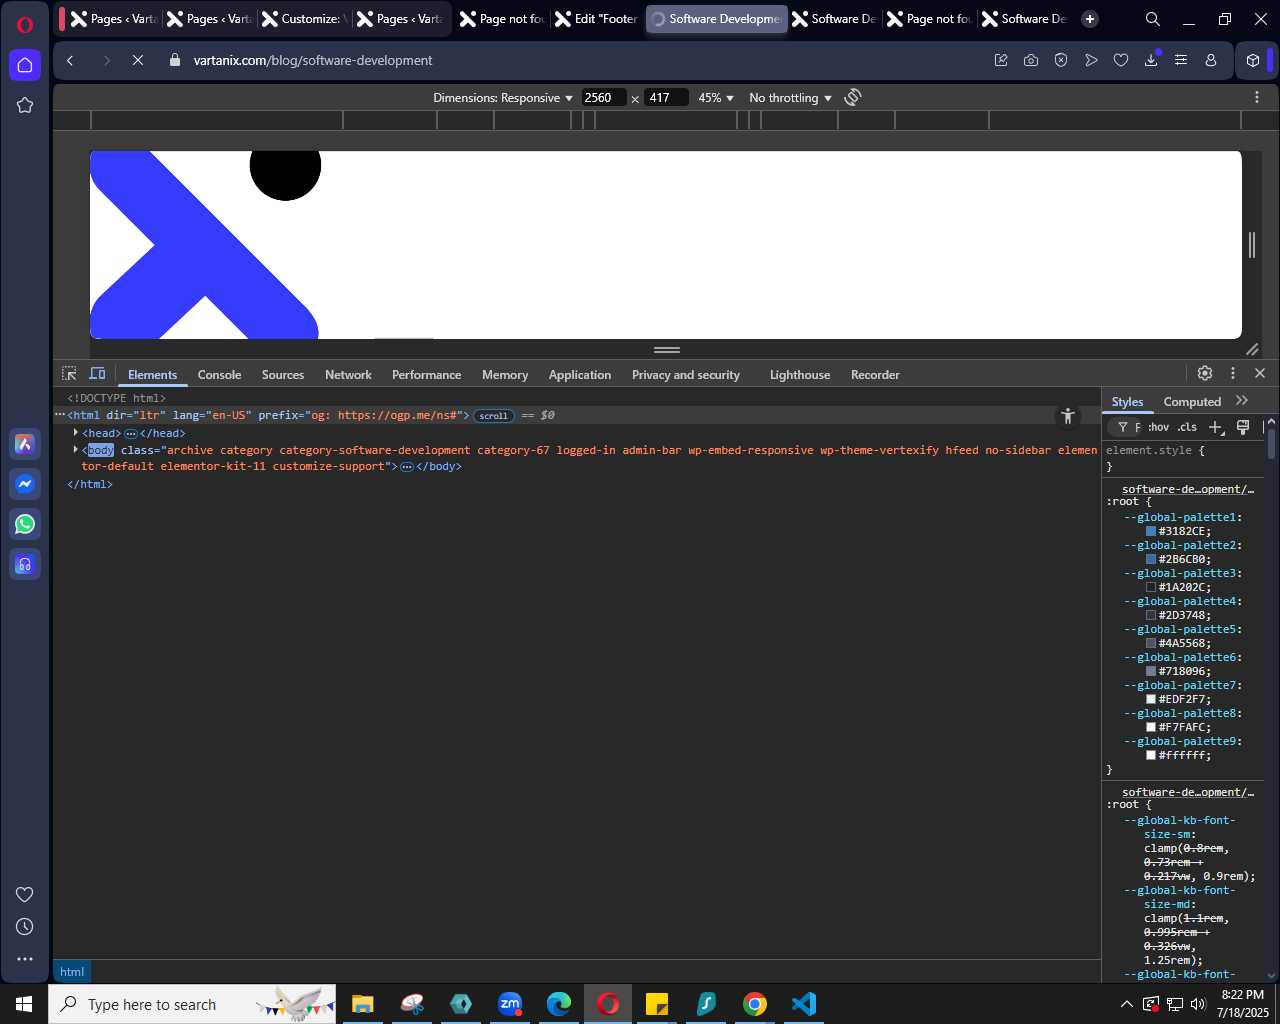Switch to the Styles tab
Image resolution: width=1280 pixels, height=1024 pixels.
(x=1127, y=401)
